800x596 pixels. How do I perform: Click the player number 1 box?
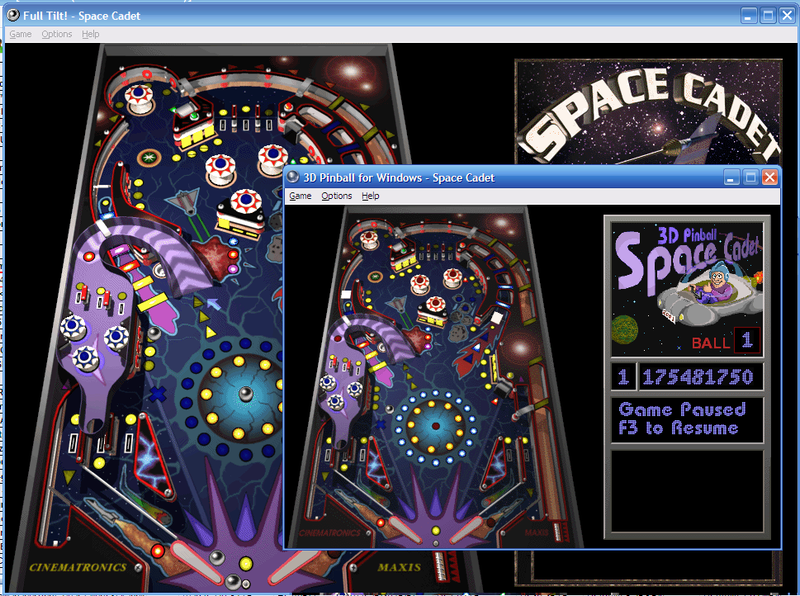(623, 377)
